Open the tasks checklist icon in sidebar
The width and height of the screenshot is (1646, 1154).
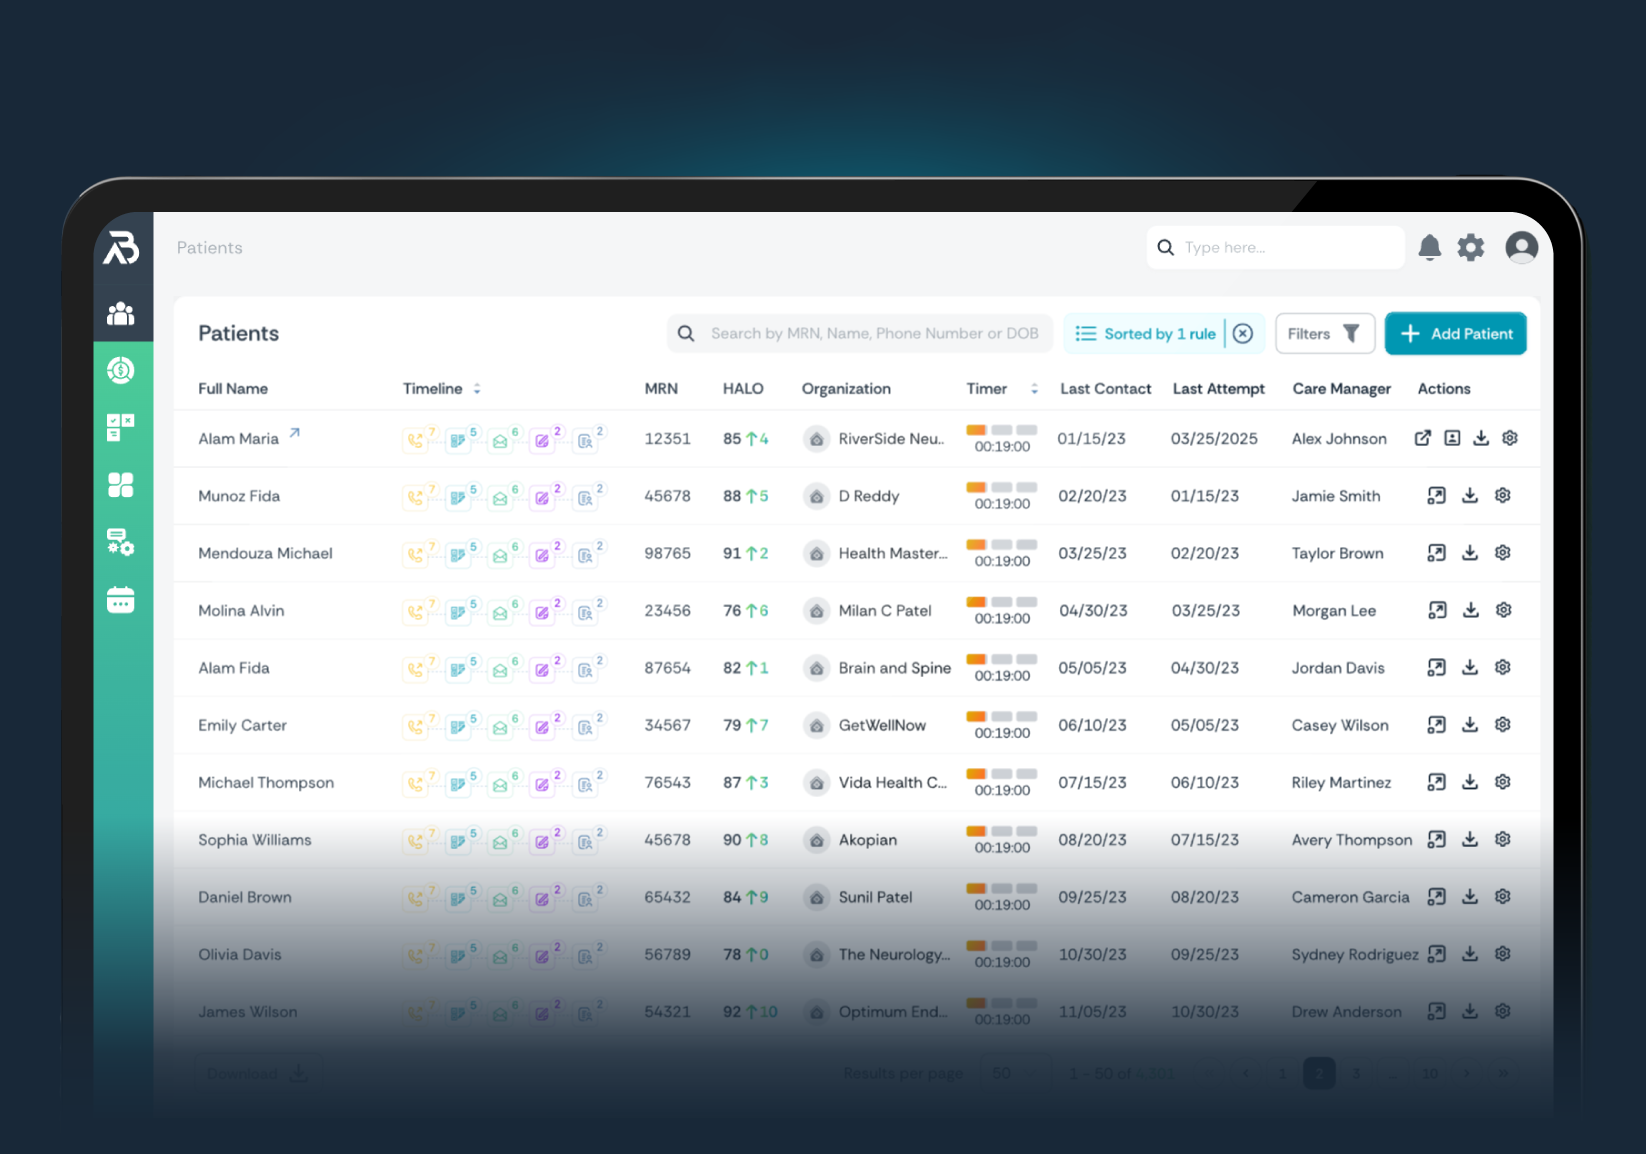(121, 427)
